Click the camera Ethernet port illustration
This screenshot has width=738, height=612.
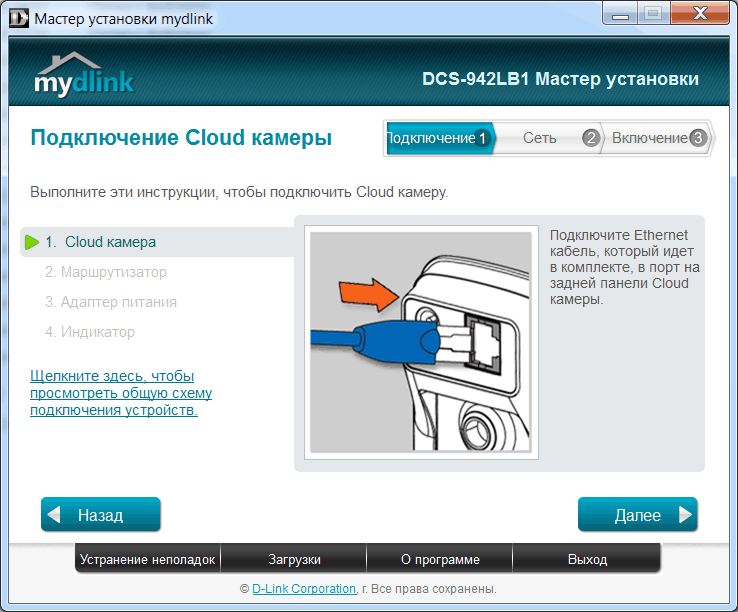421,342
